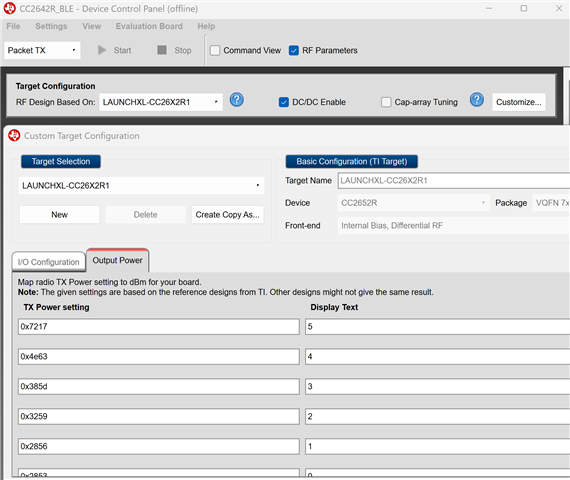Open the Packet TX mode dropdown
Screen dimensions: 570x480
point(42,50)
